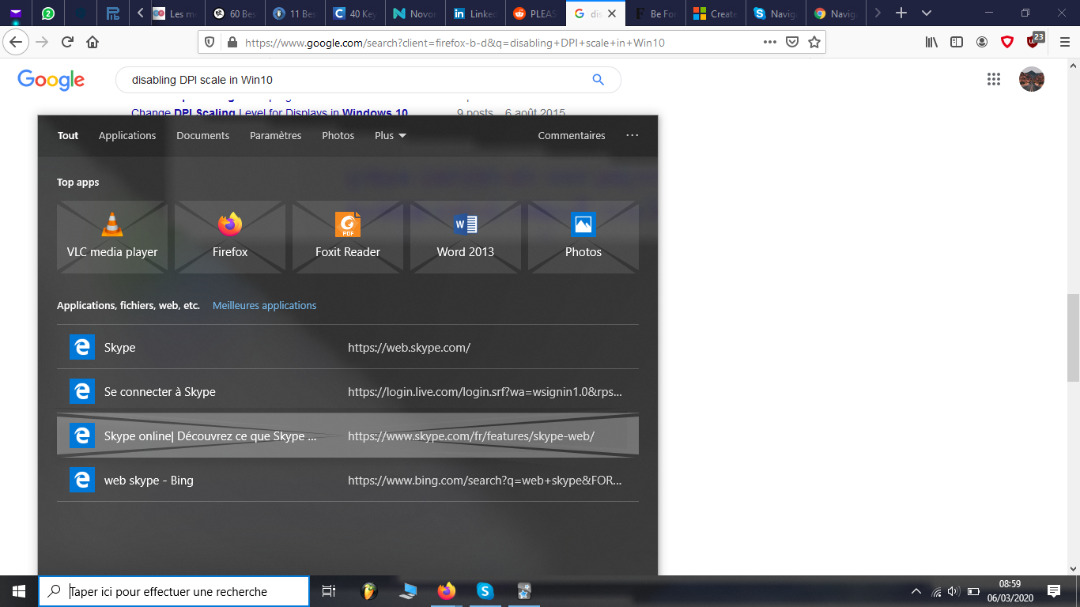
Task: Open Skype from the taskbar
Action: point(485,591)
